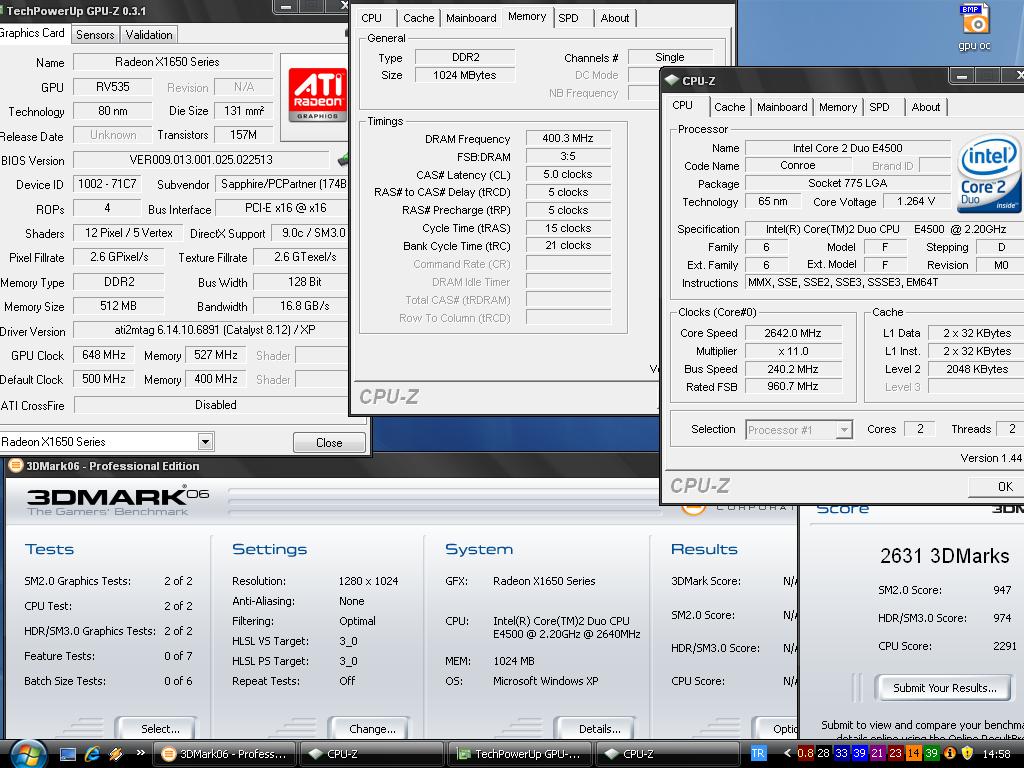The height and width of the screenshot is (768, 1024).
Task: Open the Windows Start orb
Action: (x=28, y=754)
